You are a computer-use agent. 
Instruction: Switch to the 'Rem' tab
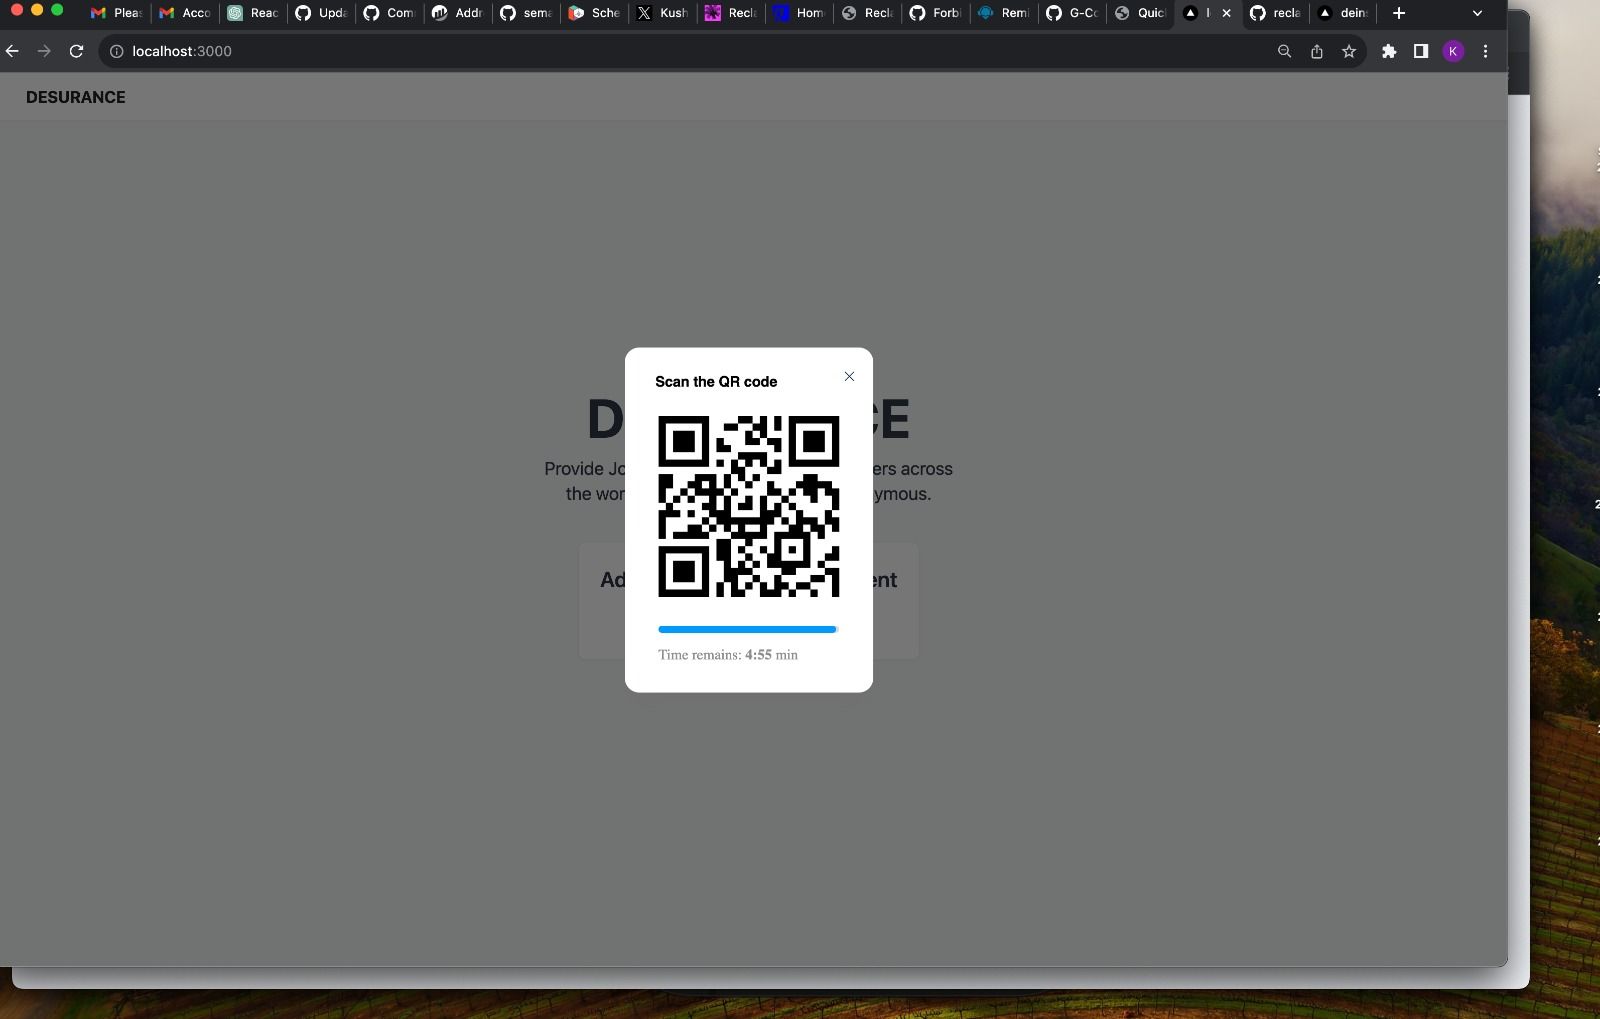coord(1003,13)
